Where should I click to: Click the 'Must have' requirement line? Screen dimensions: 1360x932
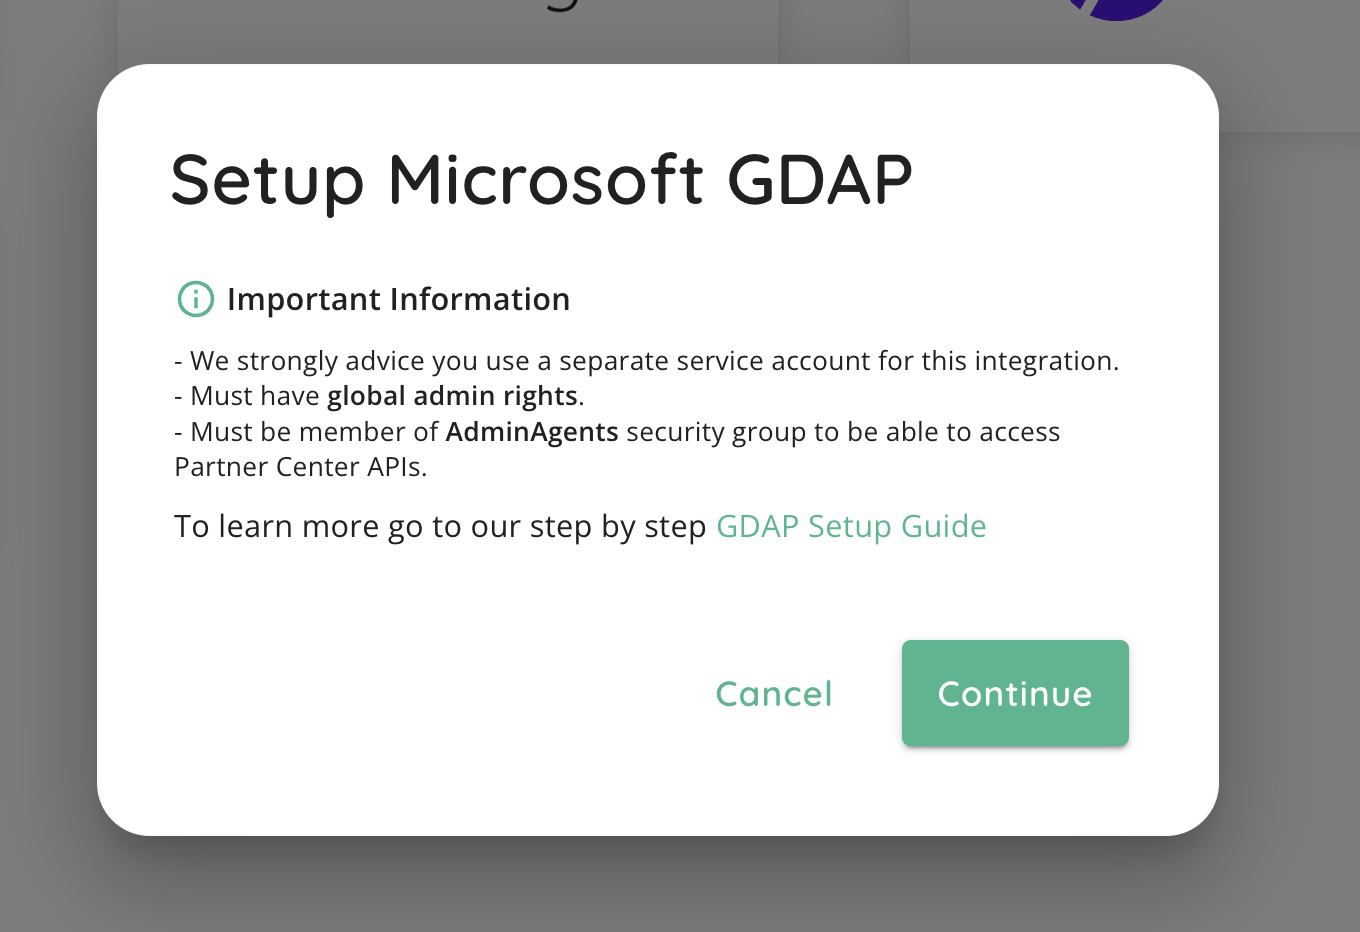(x=379, y=396)
